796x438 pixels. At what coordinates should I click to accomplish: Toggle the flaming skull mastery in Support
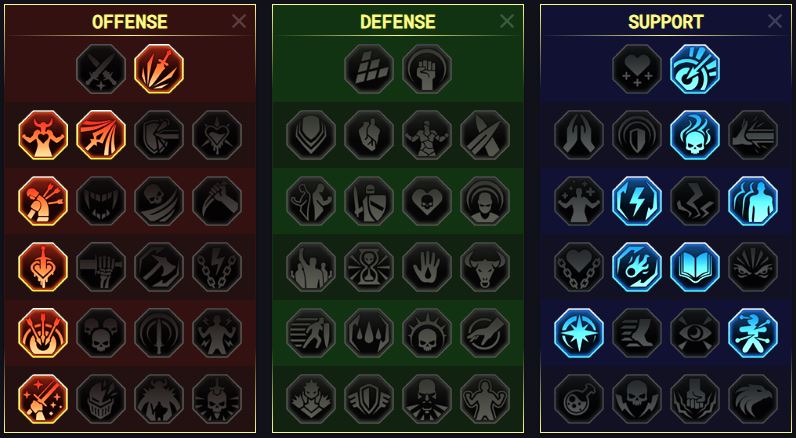click(x=695, y=135)
